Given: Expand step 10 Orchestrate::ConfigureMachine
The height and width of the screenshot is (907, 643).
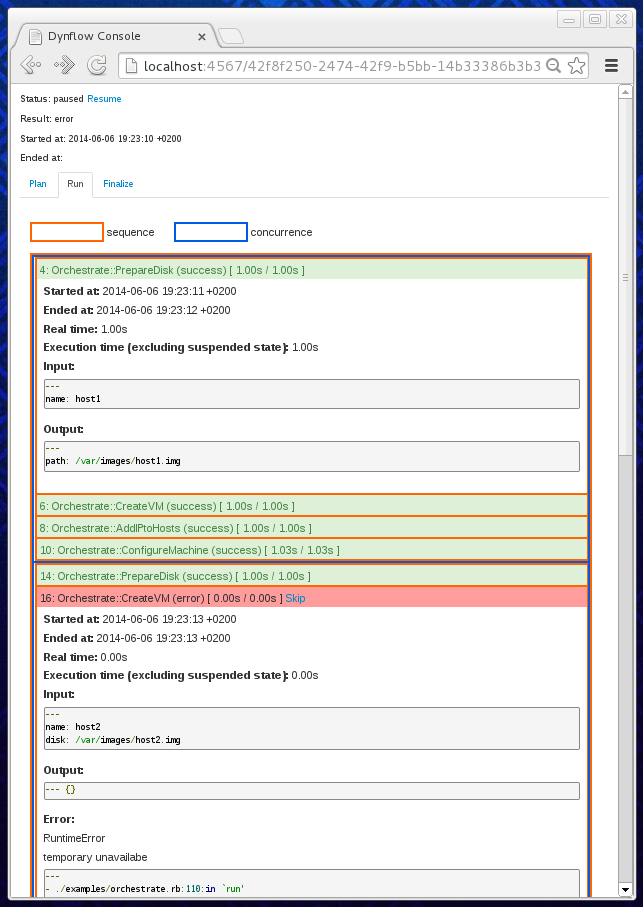Looking at the screenshot, I should pyautogui.click(x=312, y=550).
